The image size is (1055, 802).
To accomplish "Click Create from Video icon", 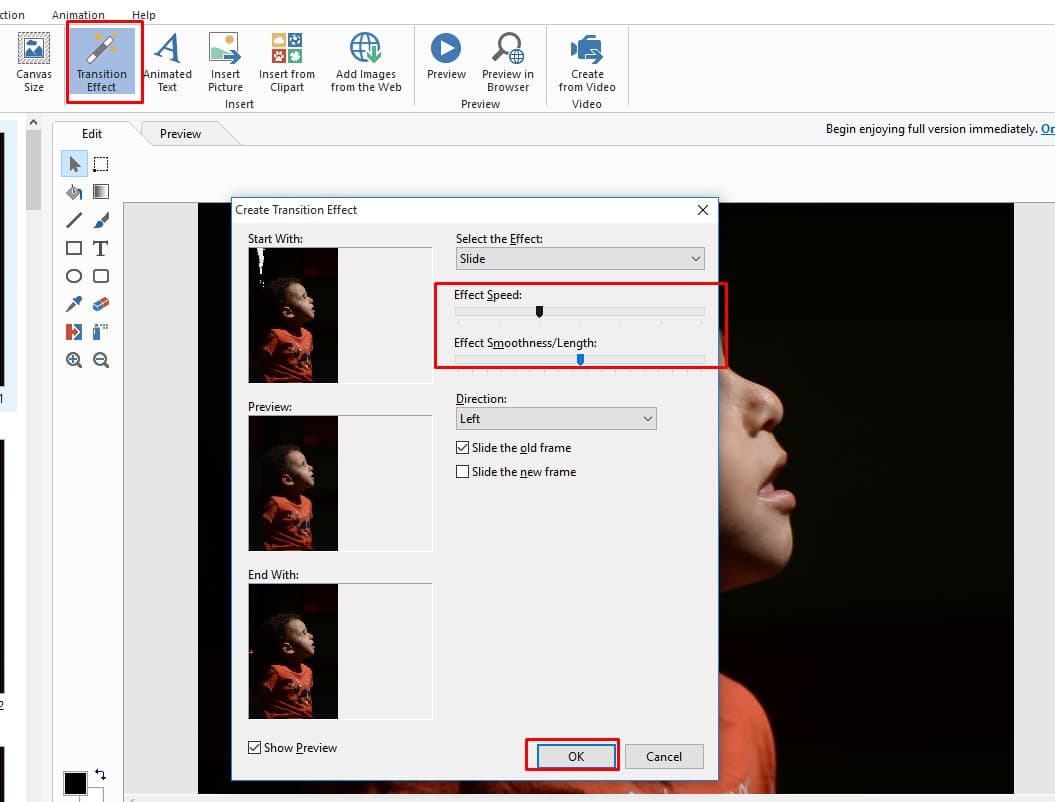I will (587, 50).
